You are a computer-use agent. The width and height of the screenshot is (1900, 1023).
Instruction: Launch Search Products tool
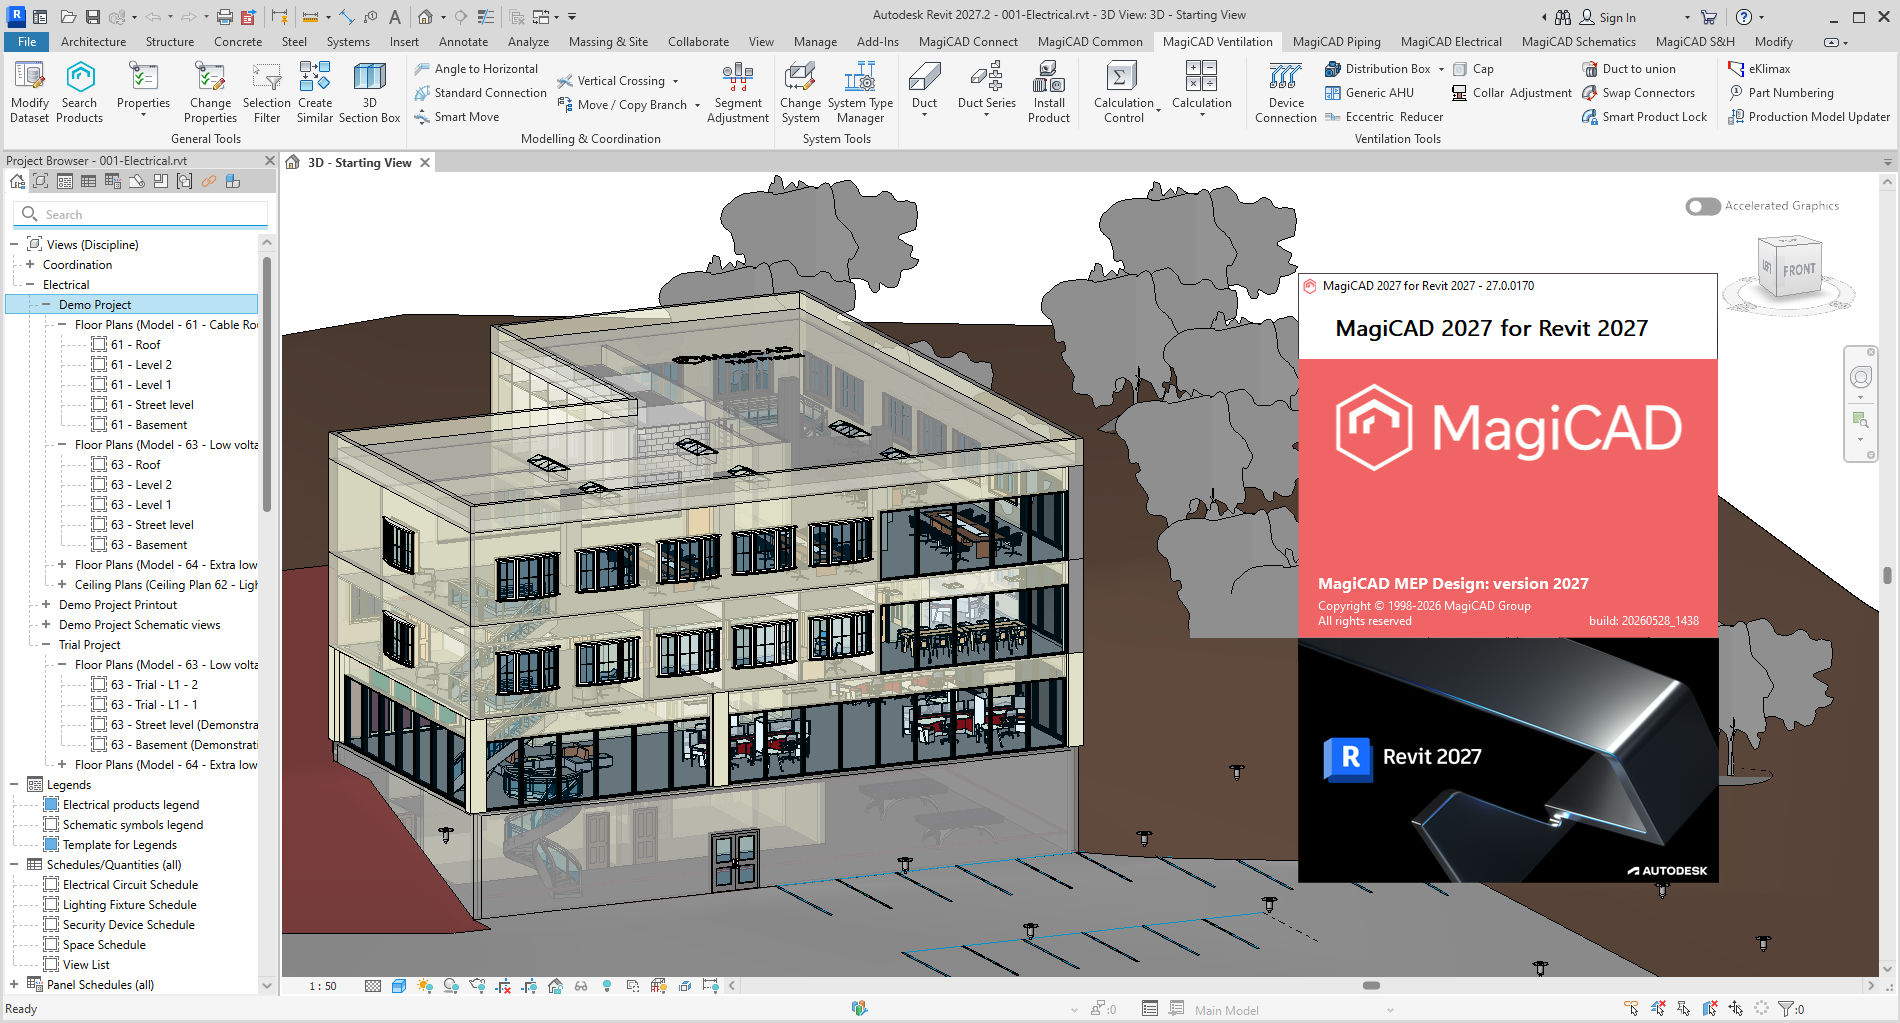pos(80,92)
